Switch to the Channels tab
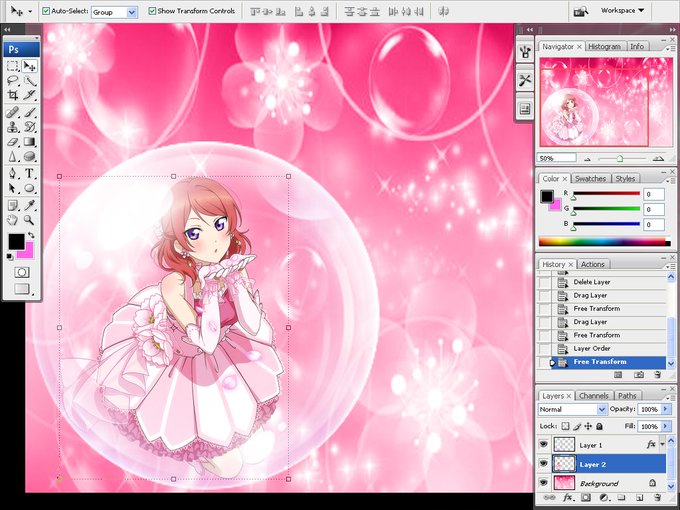Image resolution: width=680 pixels, height=510 pixels. click(594, 396)
